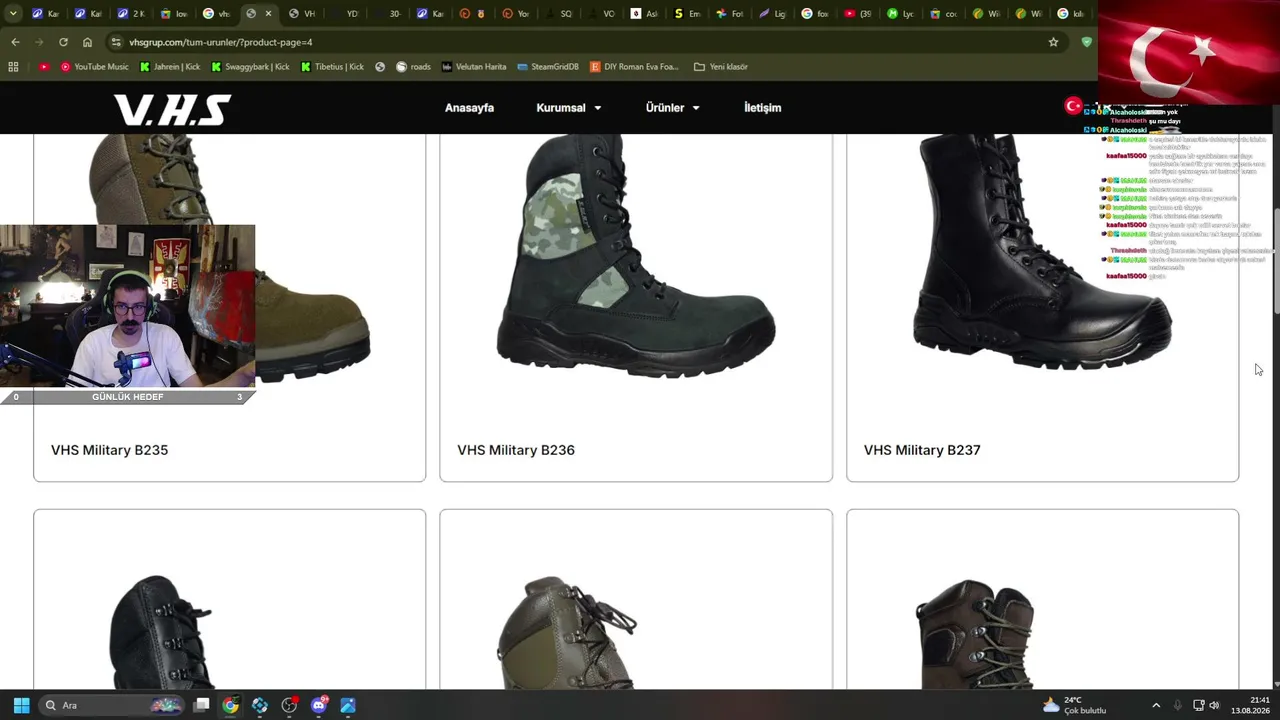Open the clock and date showing 21:41
Screen dimensions: 1280x720
[x=1252, y=705]
